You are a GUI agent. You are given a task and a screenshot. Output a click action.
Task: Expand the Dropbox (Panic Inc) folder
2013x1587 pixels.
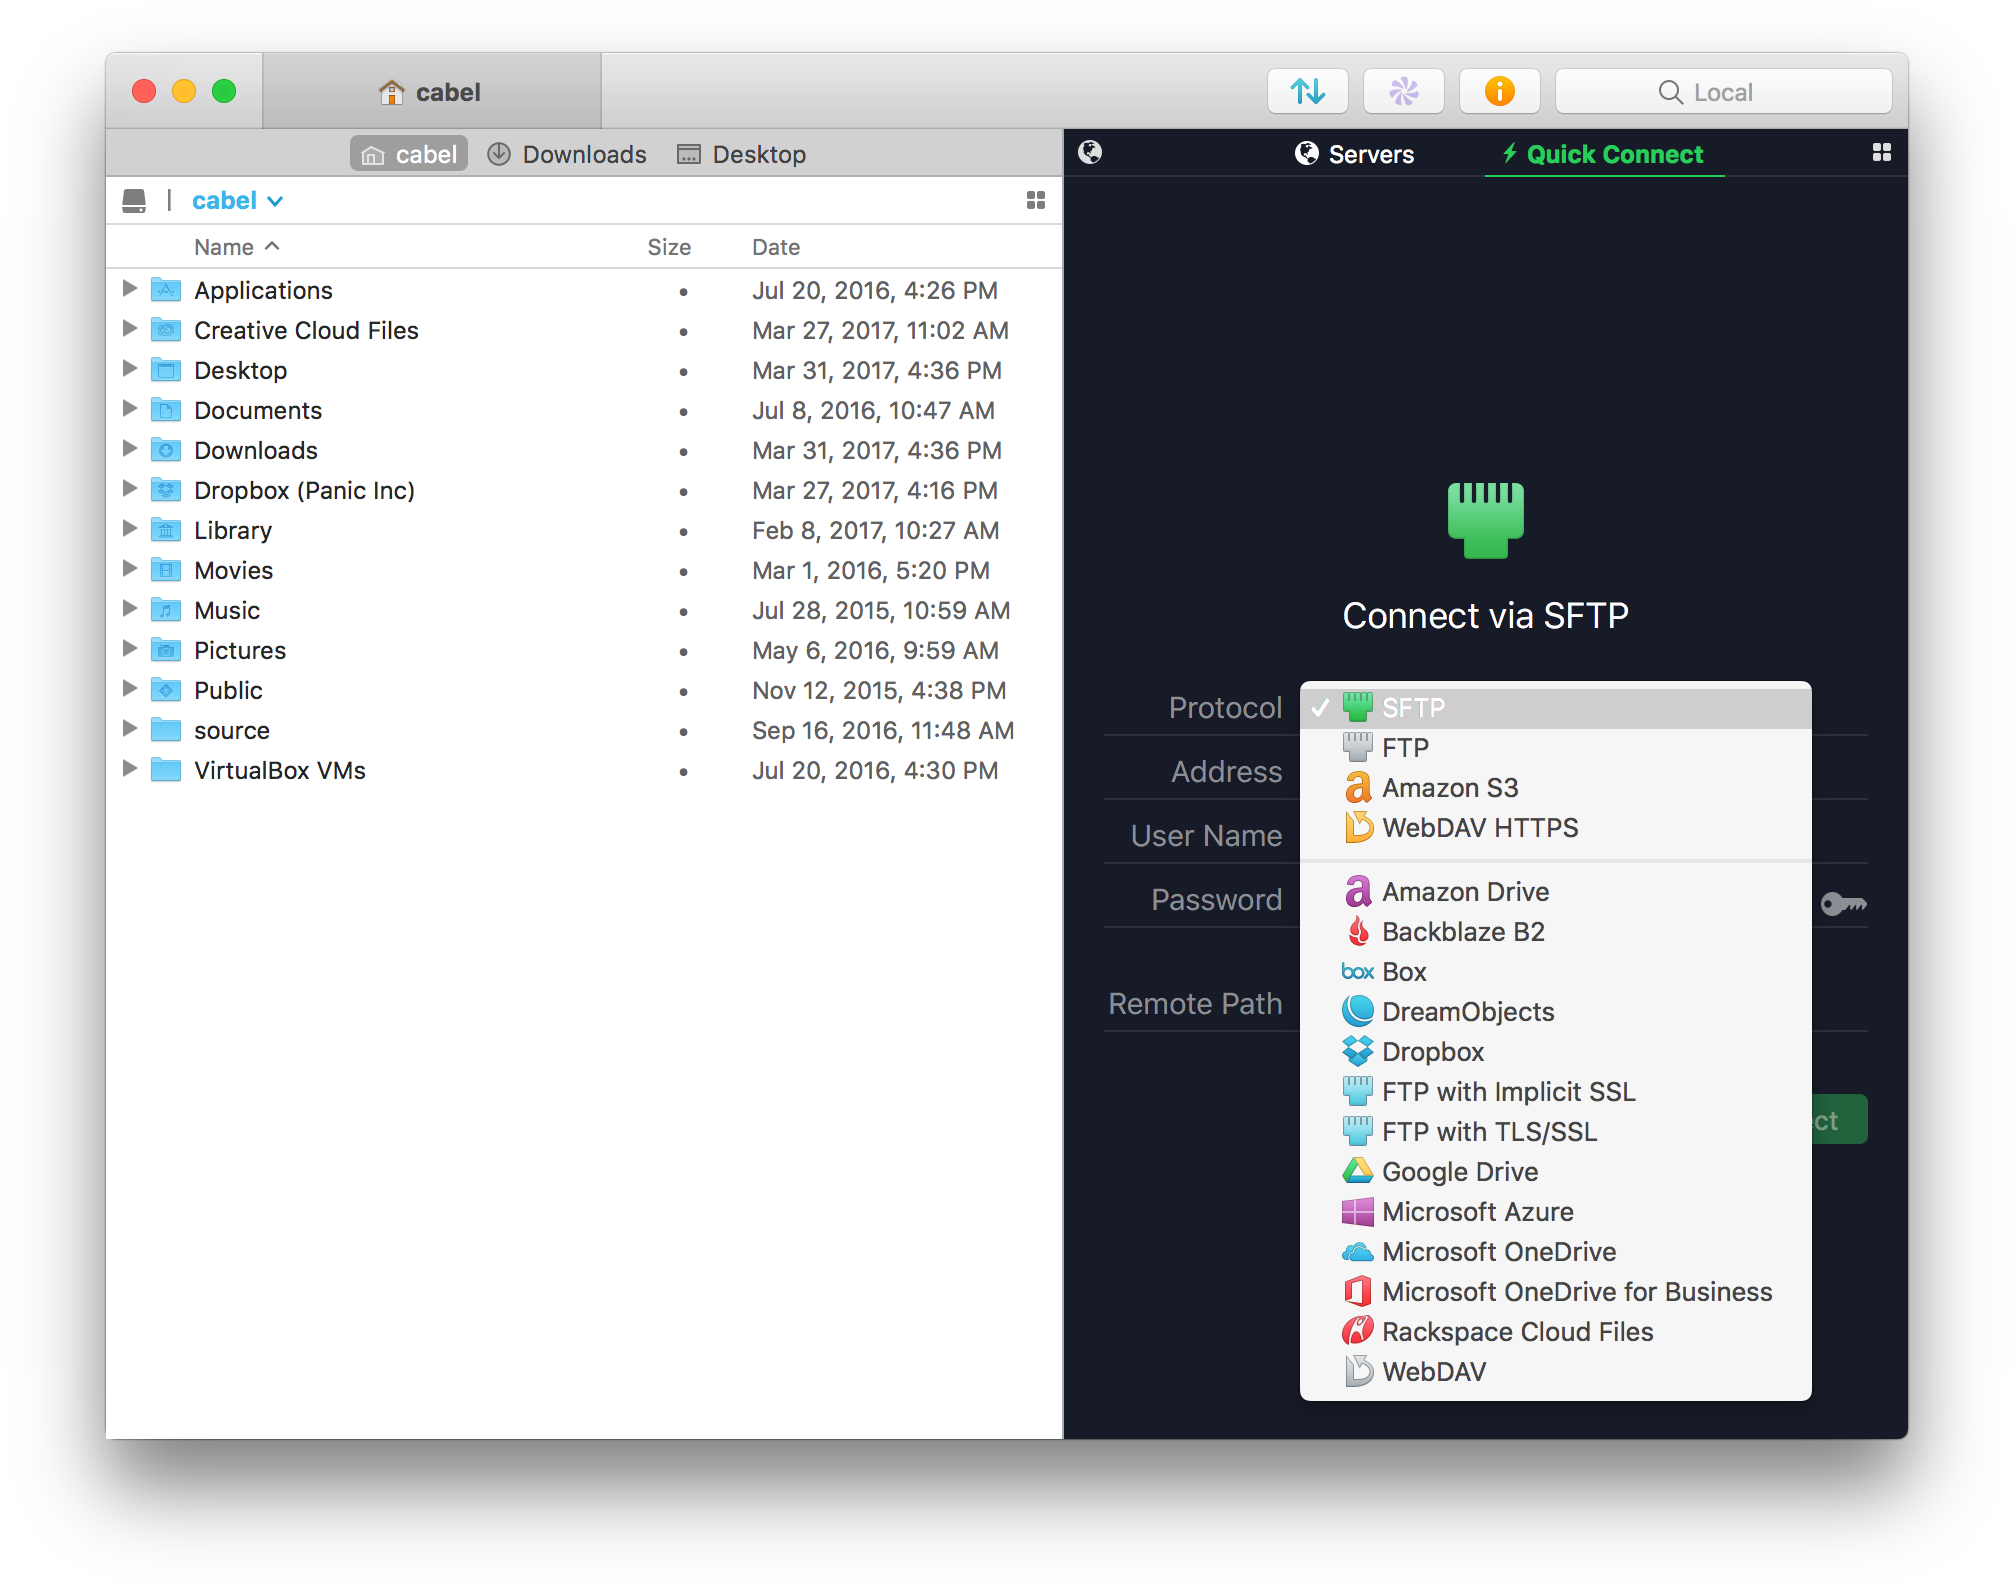(x=129, y=489)
